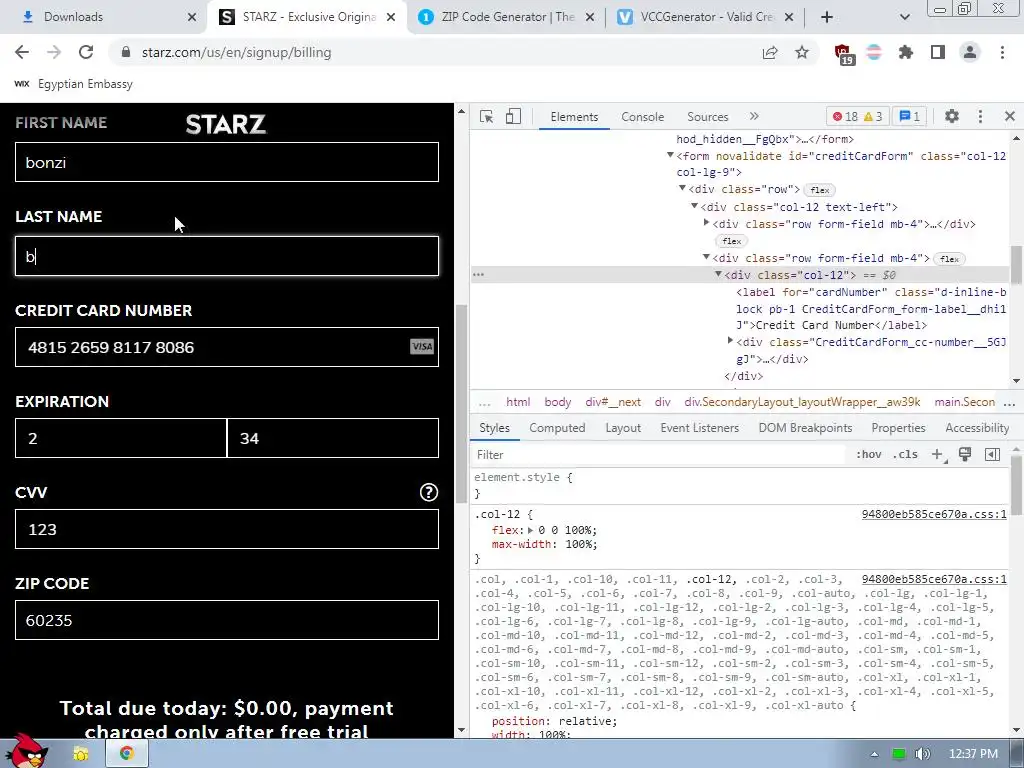Open the Extensions puzzle piece menu
The height and width of the screenshot is (768, 1024).
906,52
